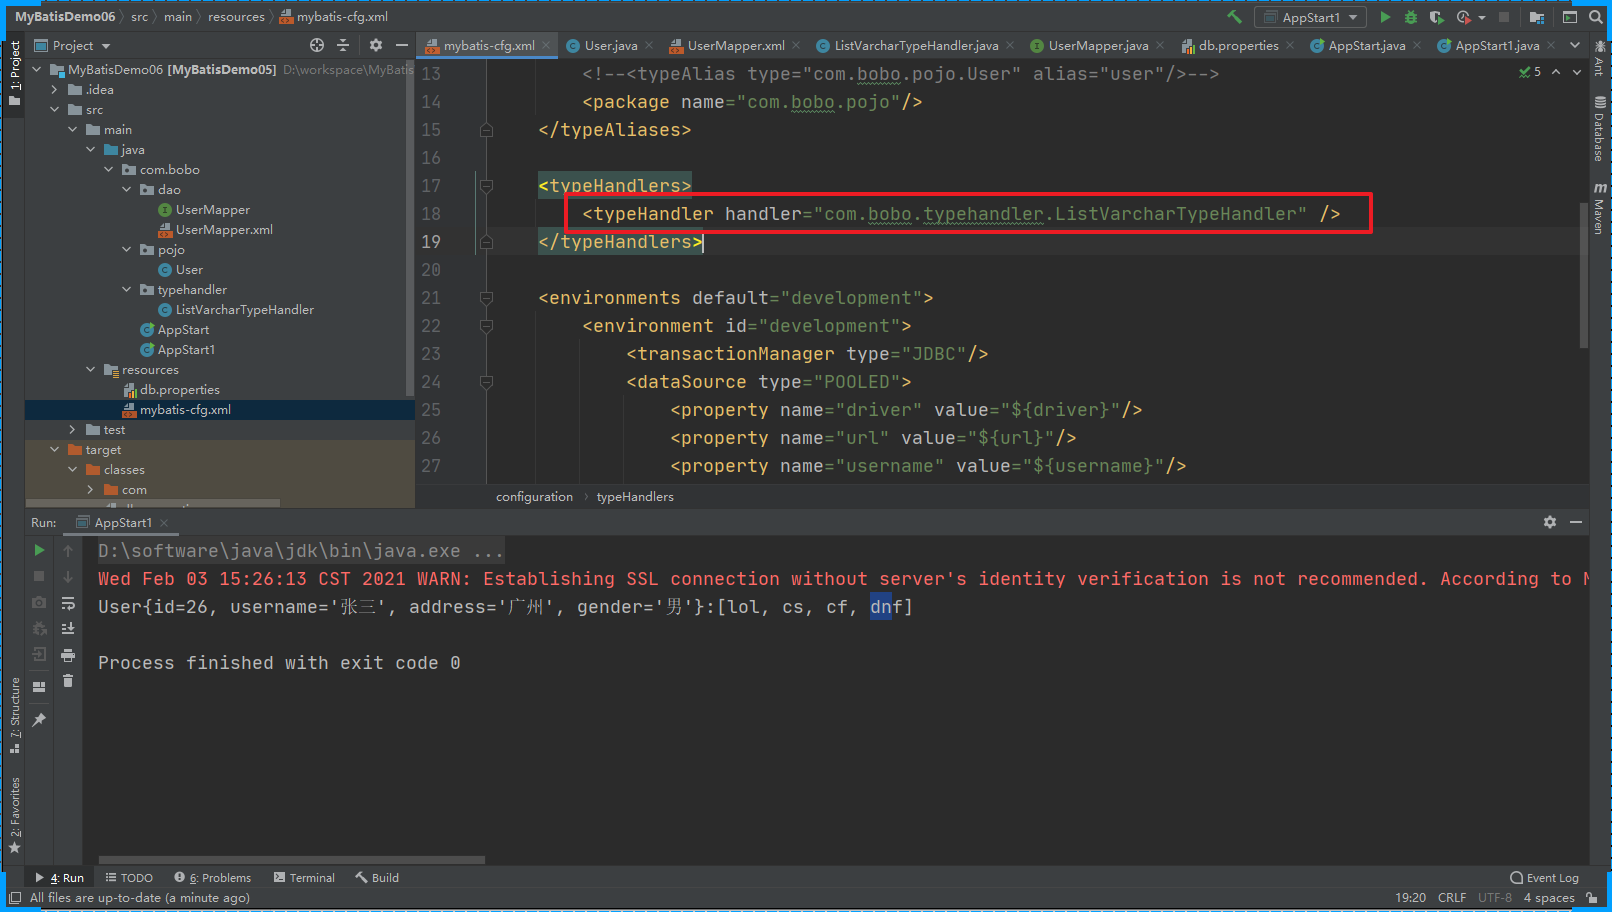Expand the test folder
Viewport: 1612px width, 912px height.
click(72, 430)
